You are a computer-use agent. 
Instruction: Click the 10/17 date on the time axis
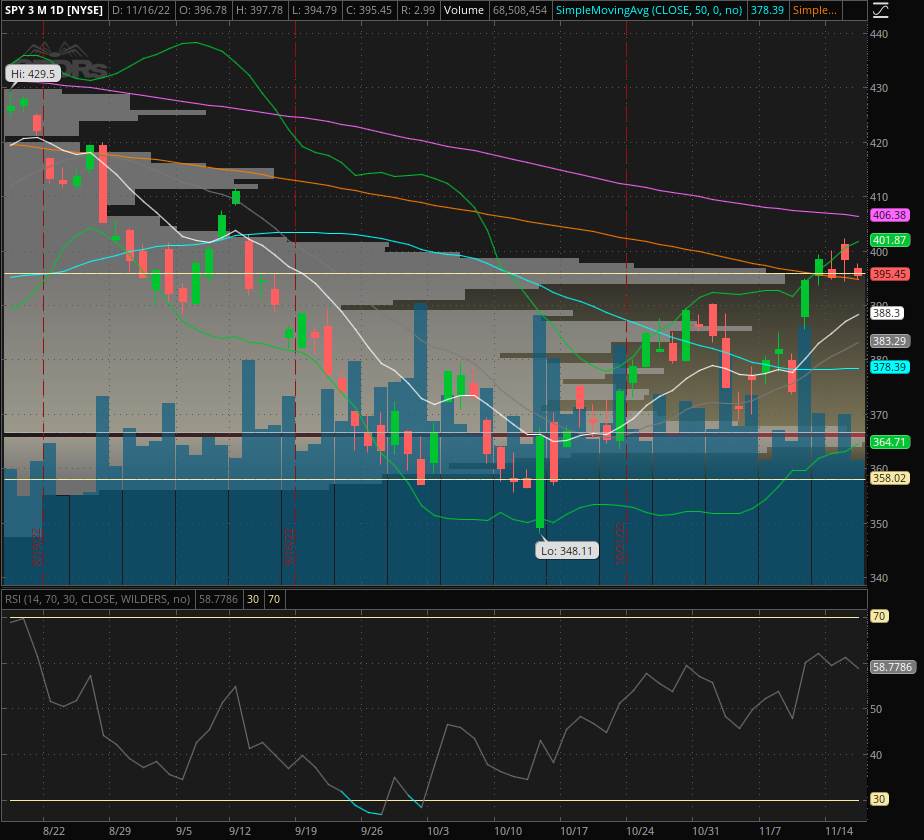point(574,831)
